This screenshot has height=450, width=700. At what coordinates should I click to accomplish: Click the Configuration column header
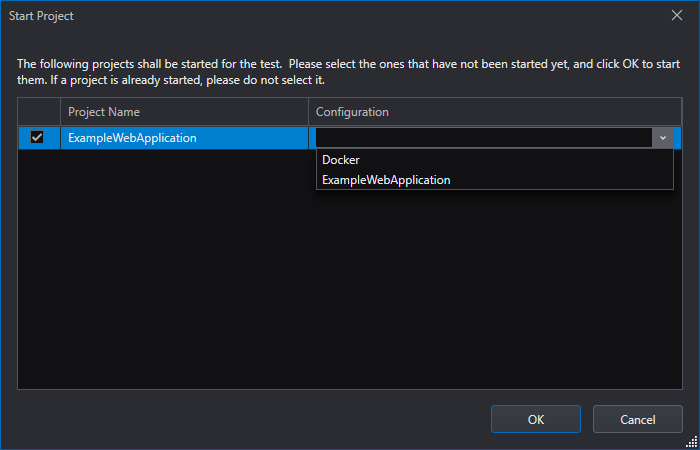point(352,112)
